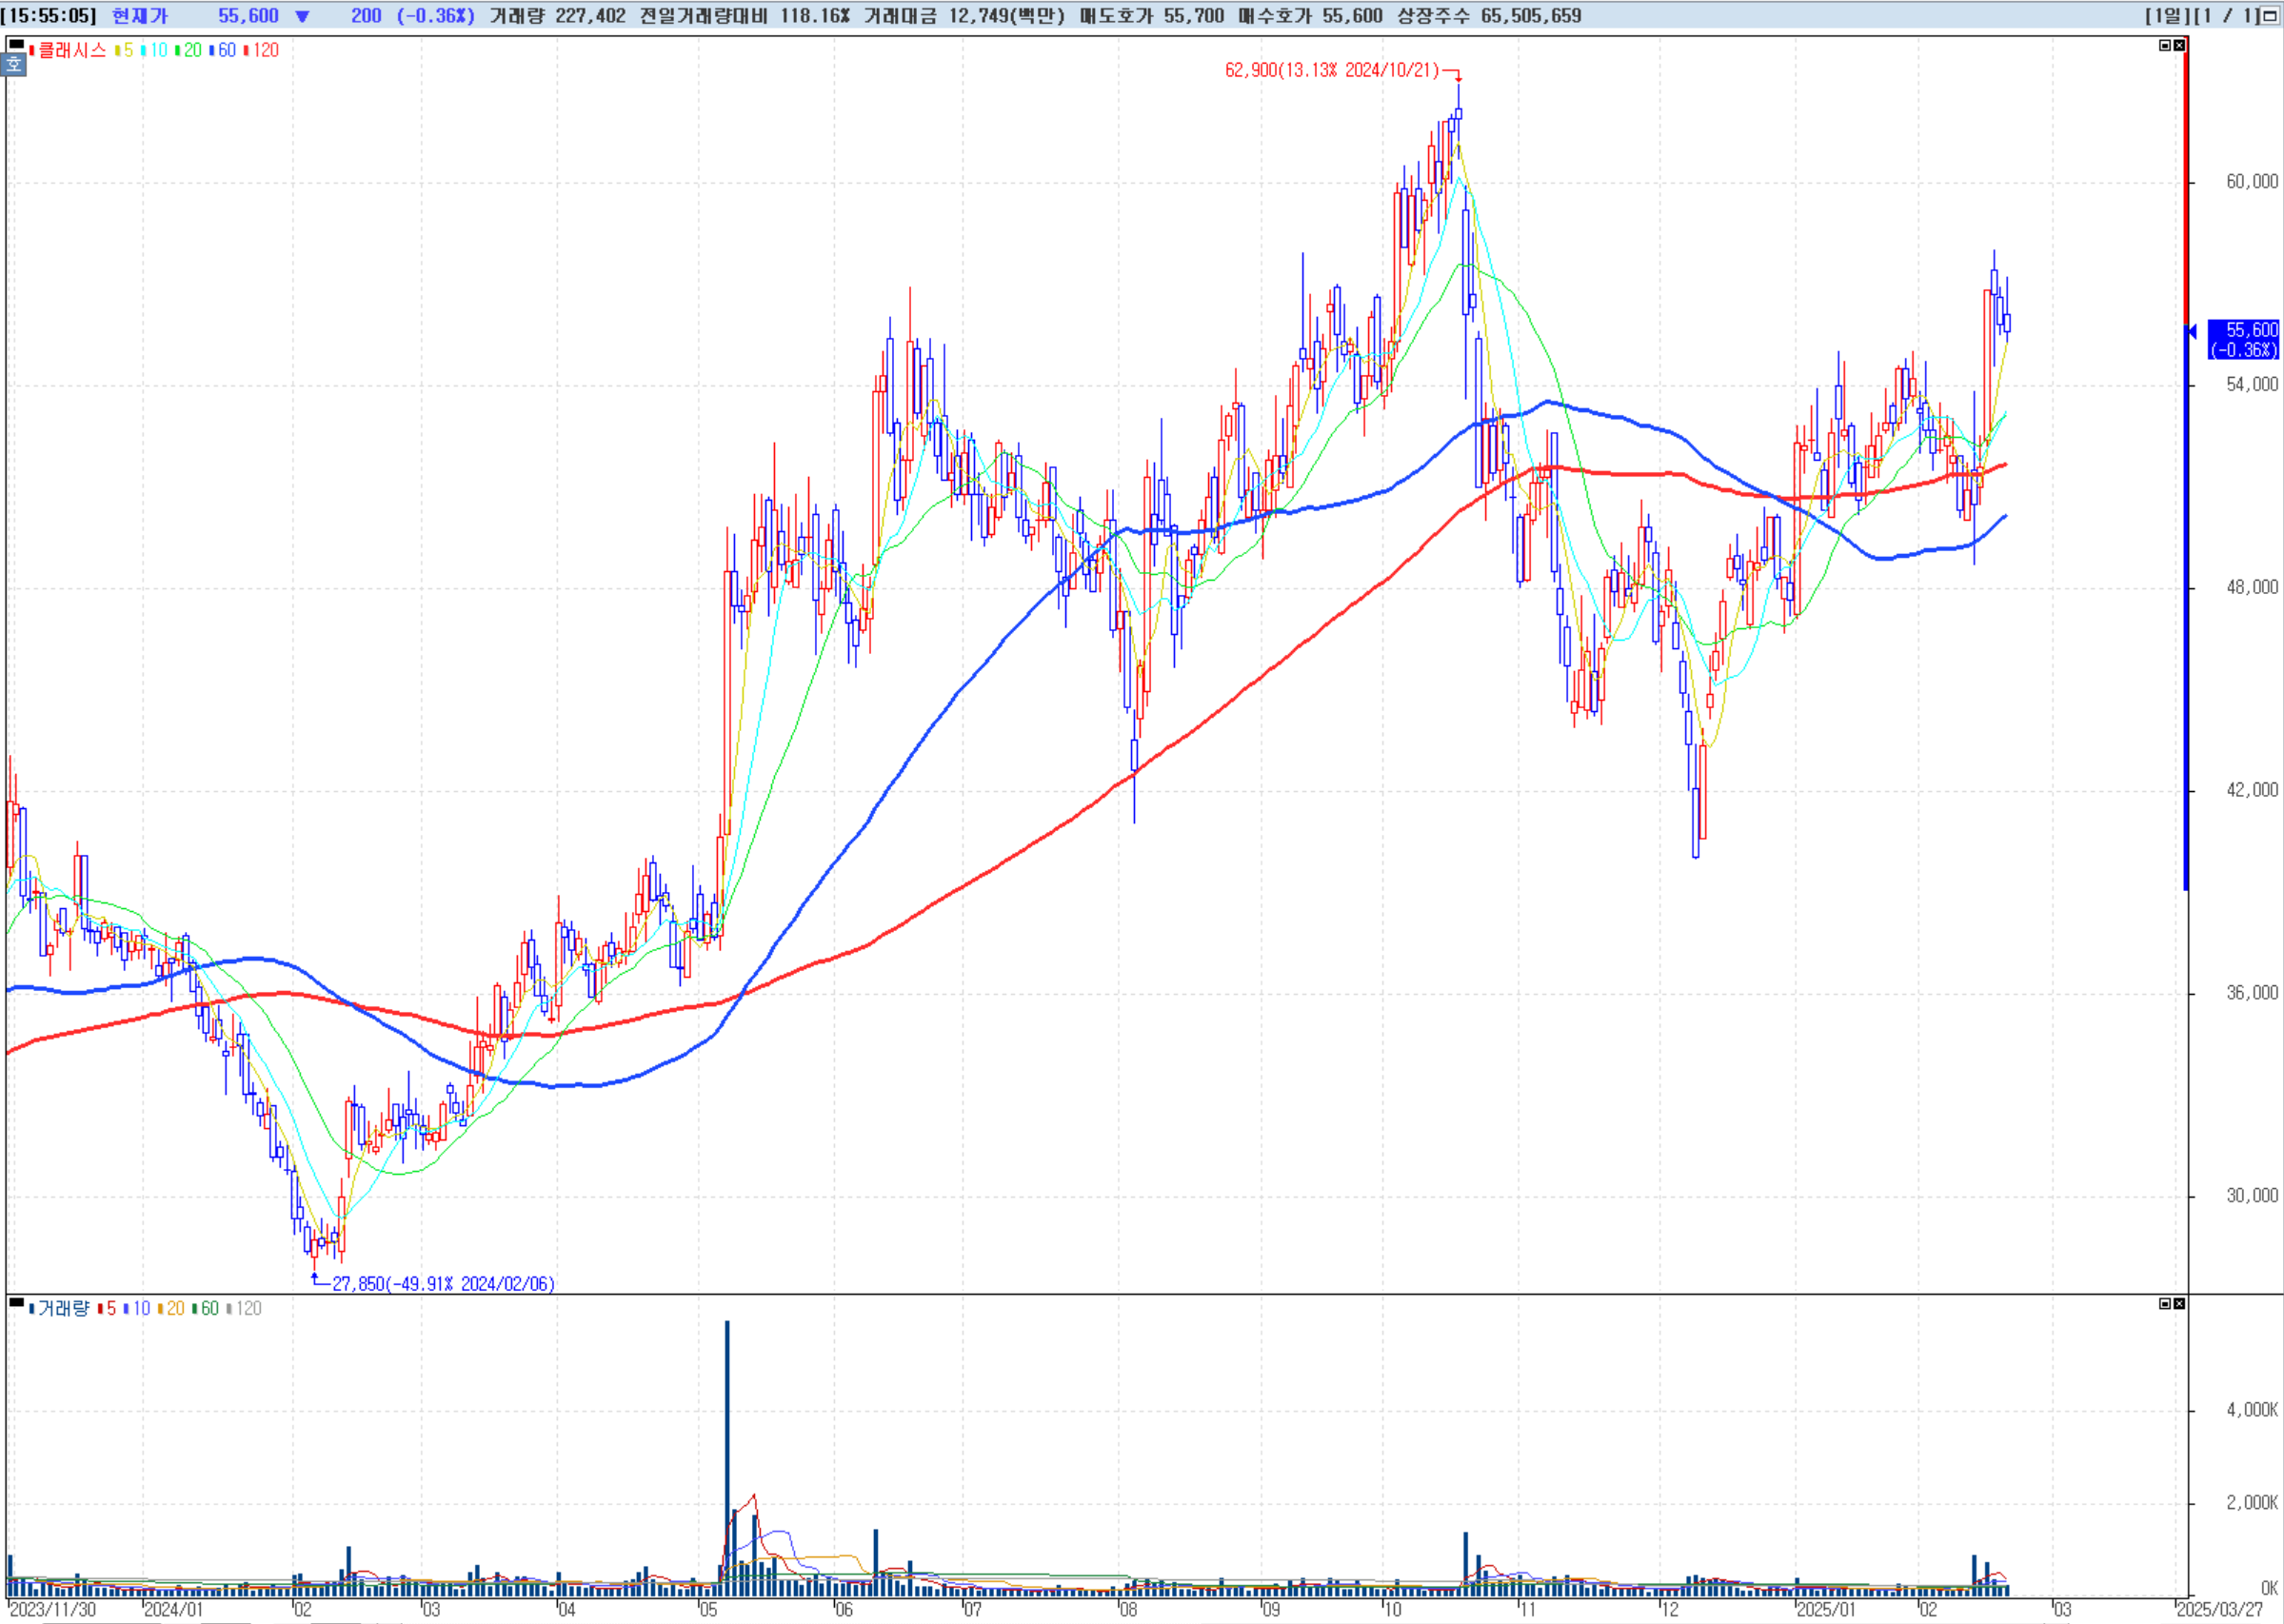Click the blue 55,600 current price axis tag

pyautogui.click(x=2244, y=339)
